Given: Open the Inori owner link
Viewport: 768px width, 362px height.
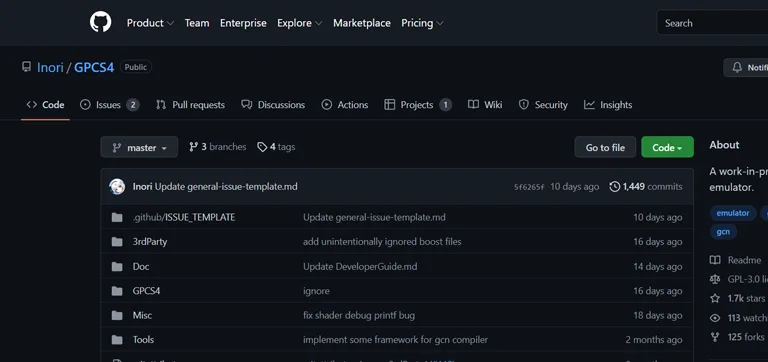Looking at the screenshot, I should tap(50, 67).
